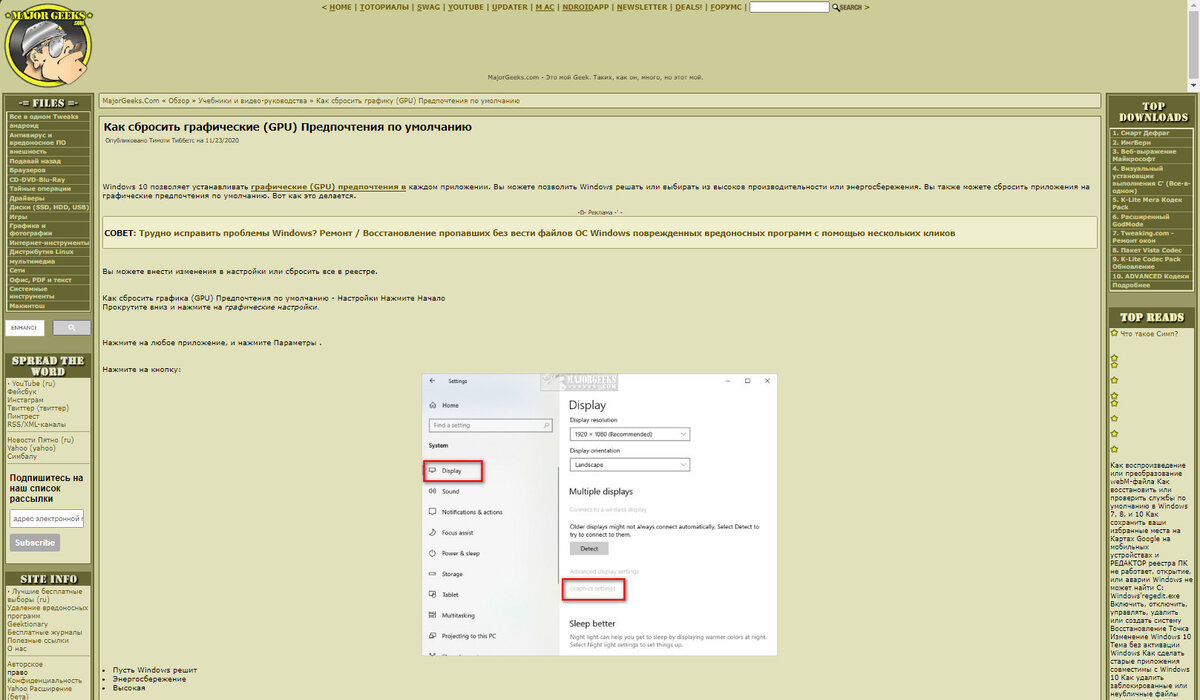Open DEALS! in the top navigation
This screenshot has height=700, width=1200.
[x=688, y=7]
